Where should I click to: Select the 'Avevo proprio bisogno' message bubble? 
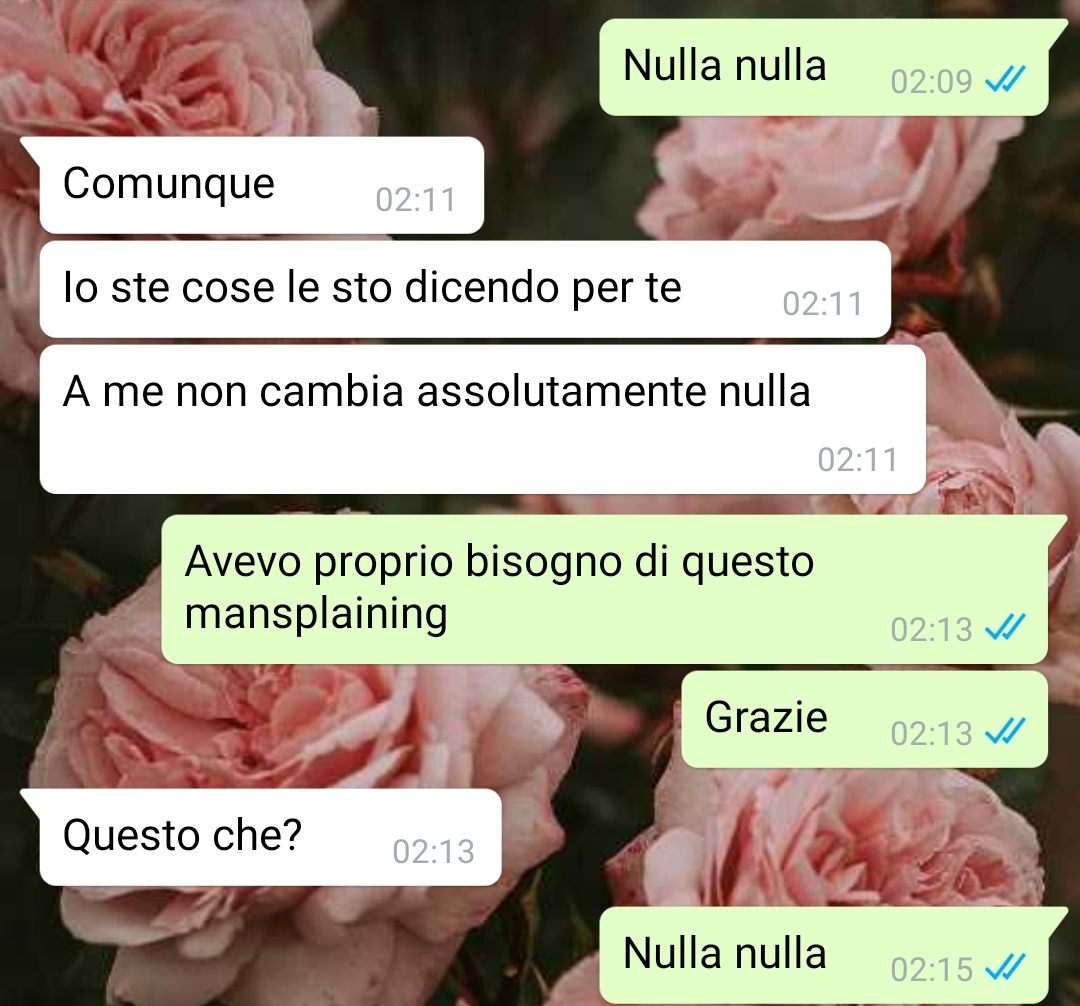coord(605,589)
